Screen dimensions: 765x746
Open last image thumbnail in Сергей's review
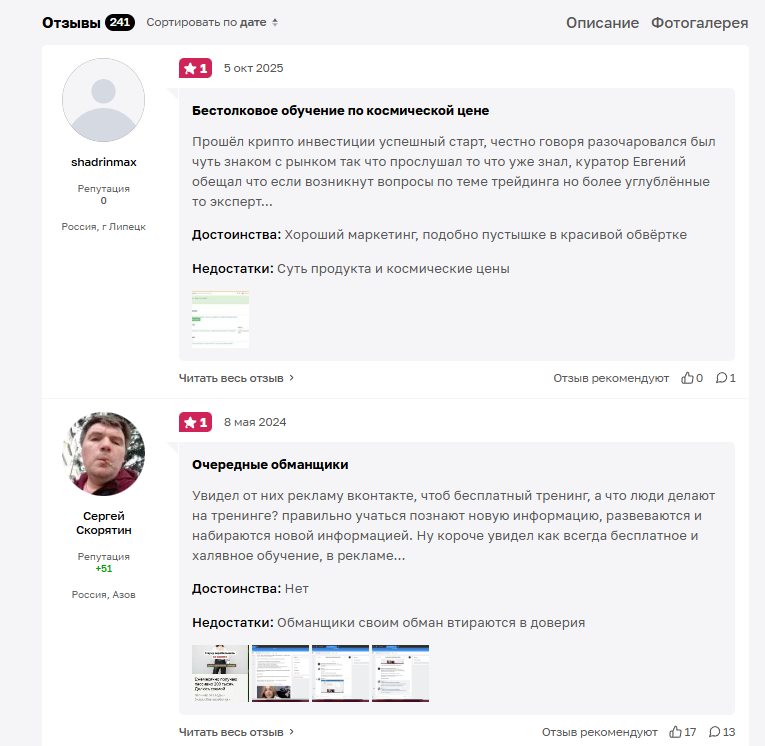pos(400,673)
